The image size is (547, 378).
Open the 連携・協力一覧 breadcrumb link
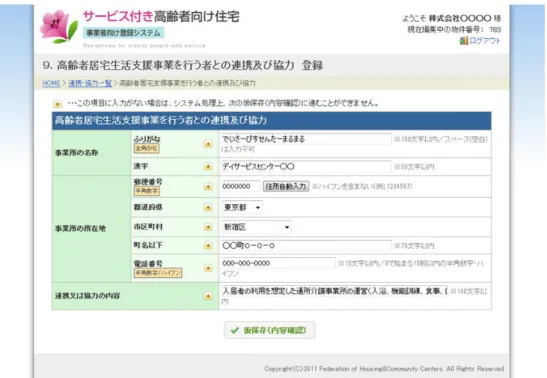click(x=90, y=83)
